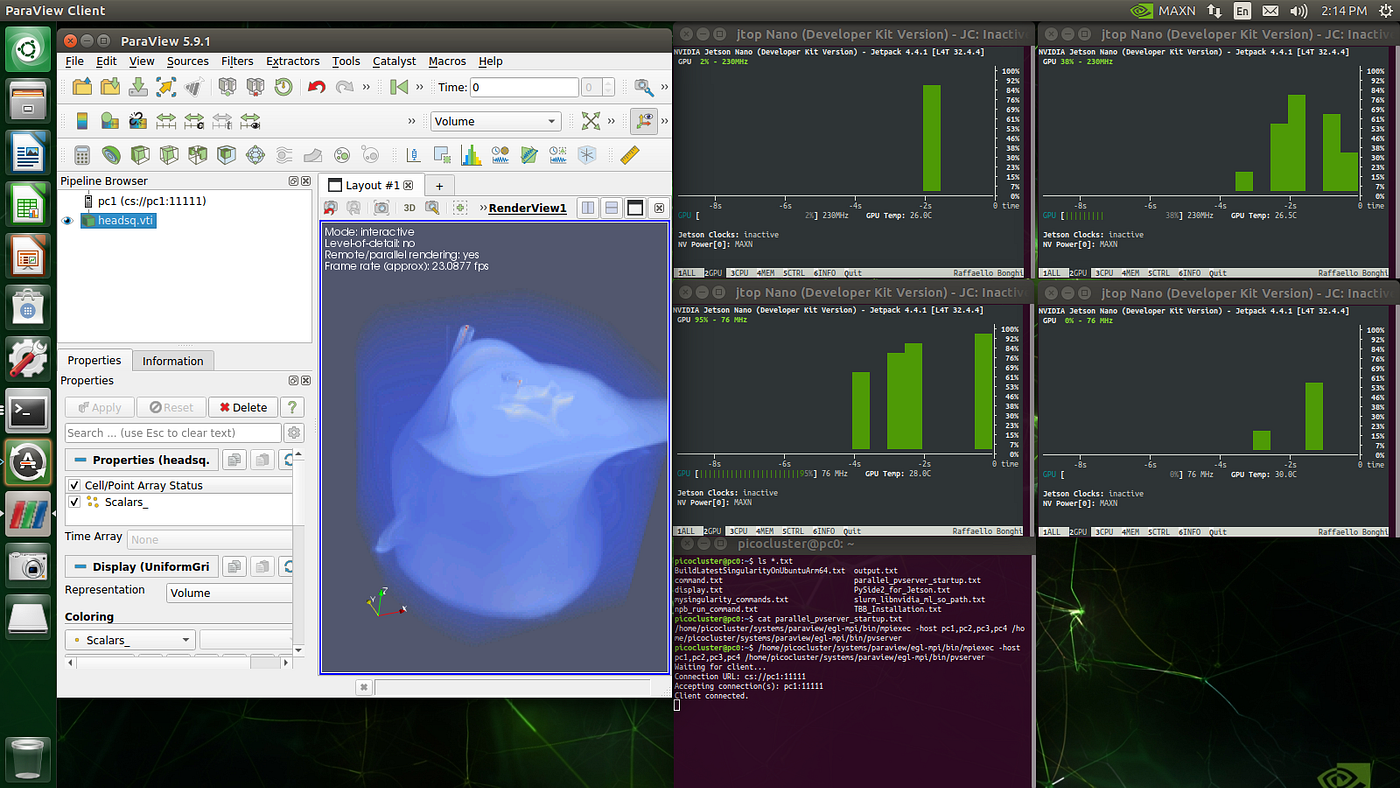Expand hidden undo/redo toolbar items chevron

(x=366, y=87)
